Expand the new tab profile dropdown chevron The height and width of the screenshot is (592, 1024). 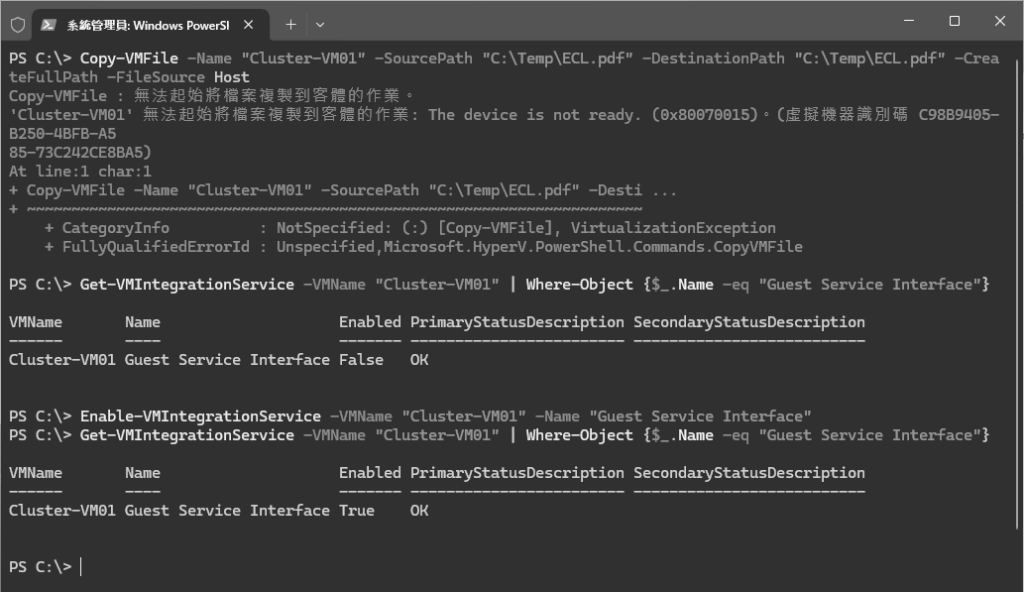(320, 25)
